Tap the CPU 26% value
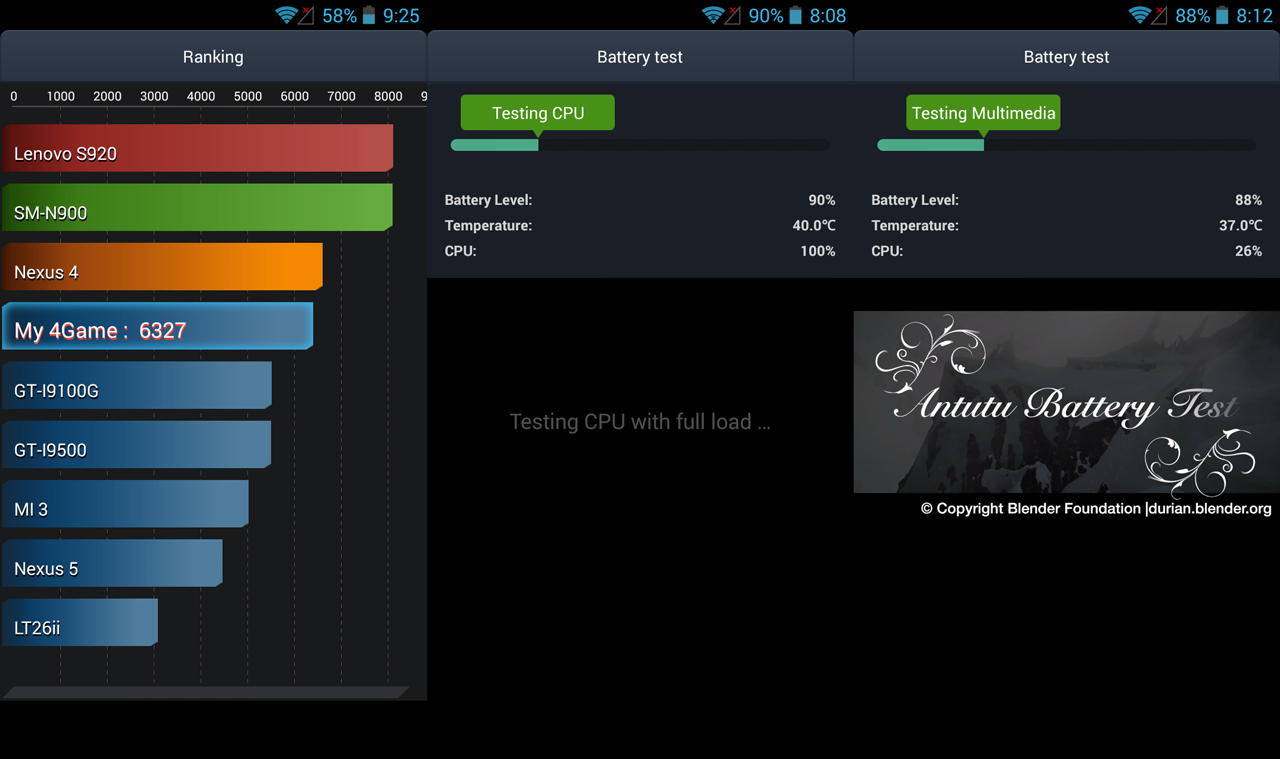Image resolution: width=1280 pixels, height=759 pixels. [x=1248, y=251]
